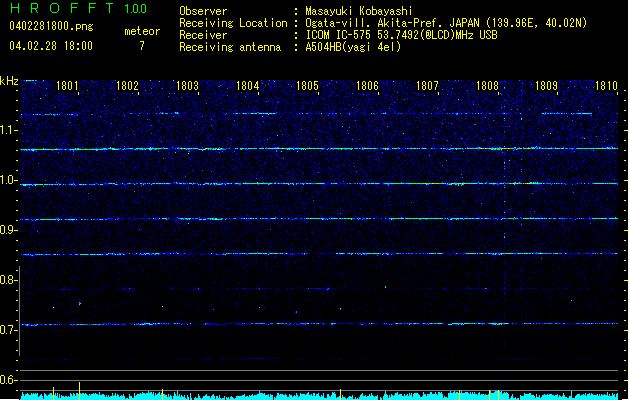Click the 0.9 frequency axis label
Screen dimensions: 629x400
point(8,231)
